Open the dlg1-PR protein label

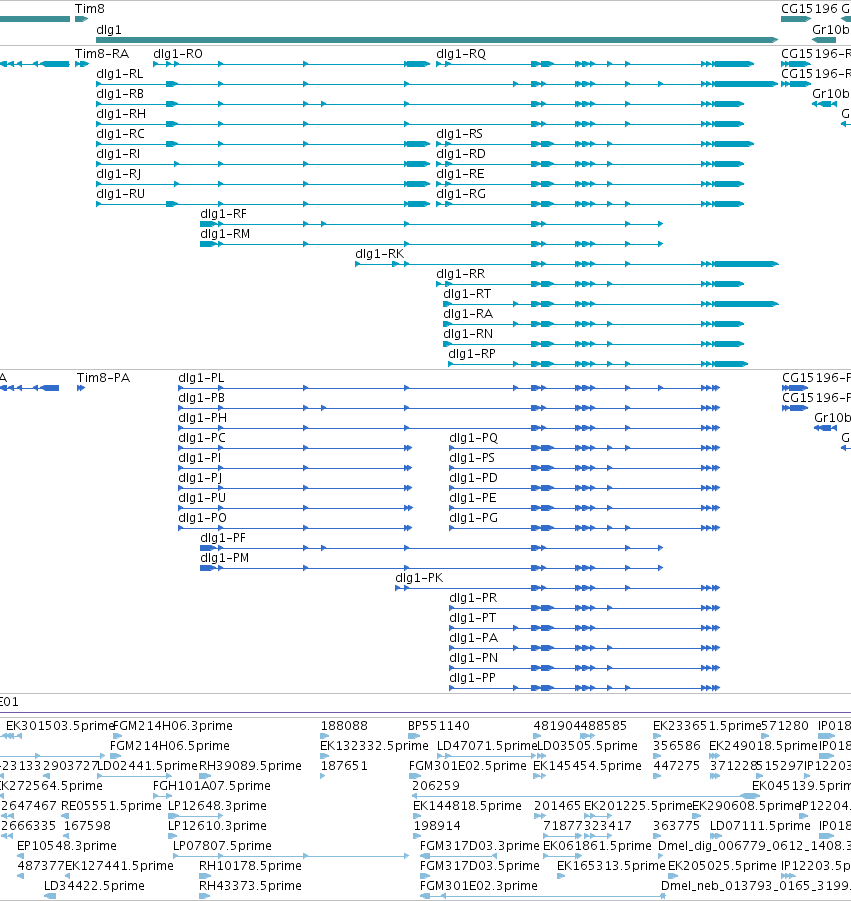[473, 598]
